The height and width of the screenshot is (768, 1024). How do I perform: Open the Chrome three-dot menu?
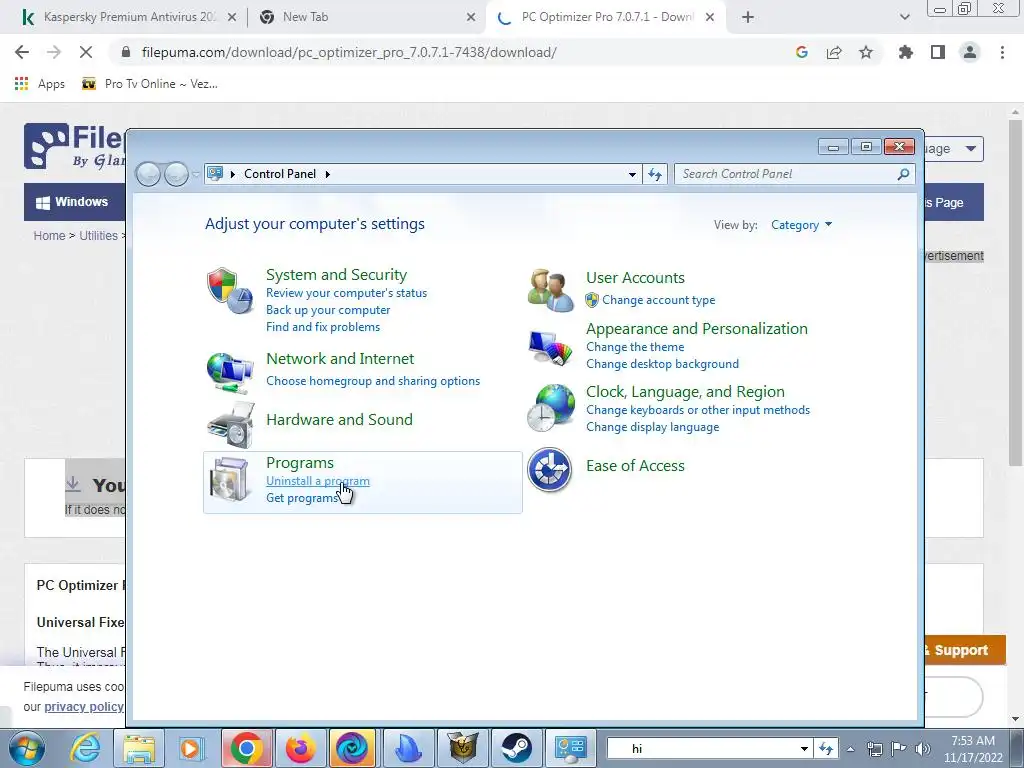1002,52
